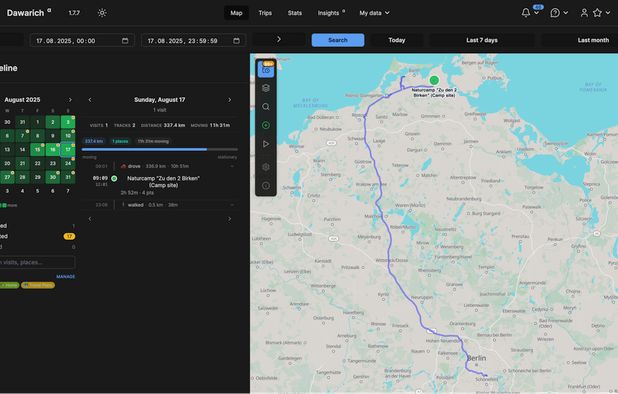
Task: Open dropdown arrow next to help icon
Action: coord(566,13)
